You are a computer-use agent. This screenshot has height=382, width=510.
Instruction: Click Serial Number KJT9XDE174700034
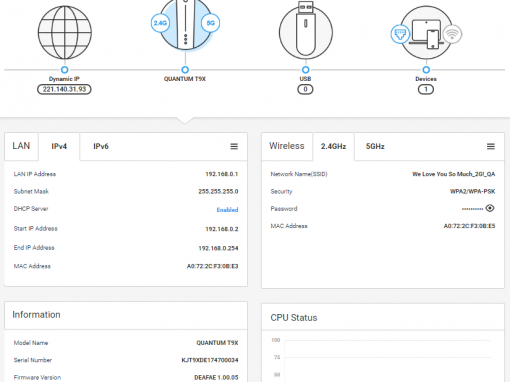pyautogui.click(x=210, y=360)
